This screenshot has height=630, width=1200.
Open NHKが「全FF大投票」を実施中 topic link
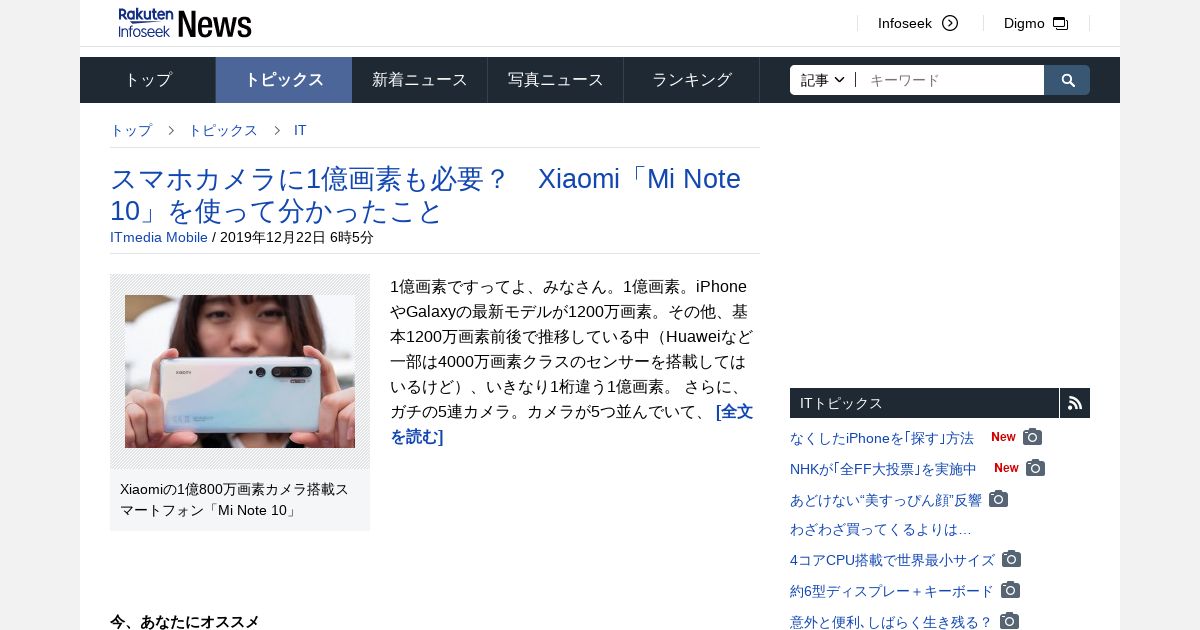883,469
